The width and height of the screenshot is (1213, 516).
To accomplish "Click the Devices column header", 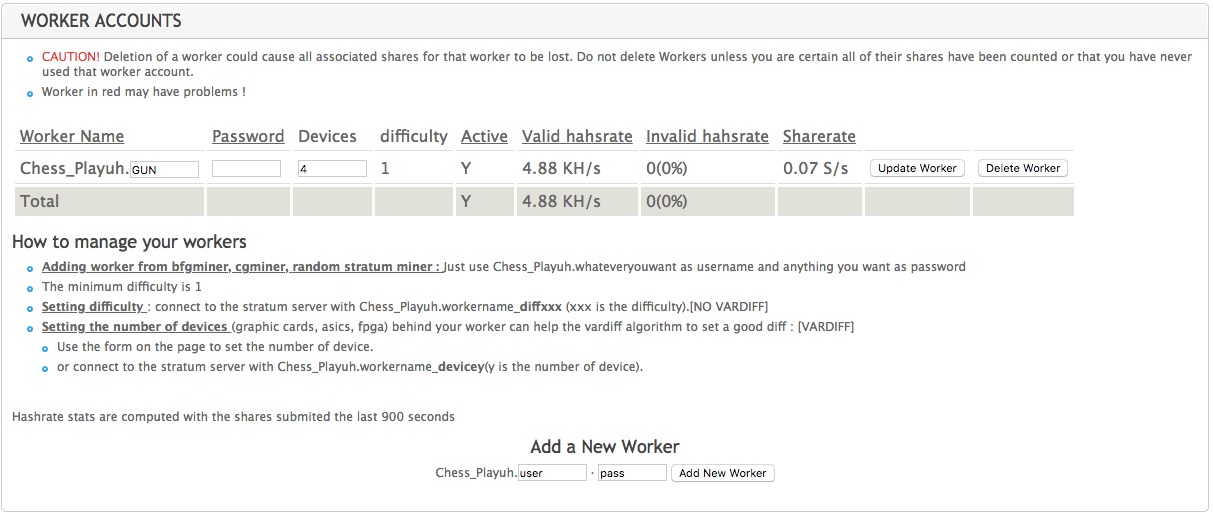I will (327, 136).
